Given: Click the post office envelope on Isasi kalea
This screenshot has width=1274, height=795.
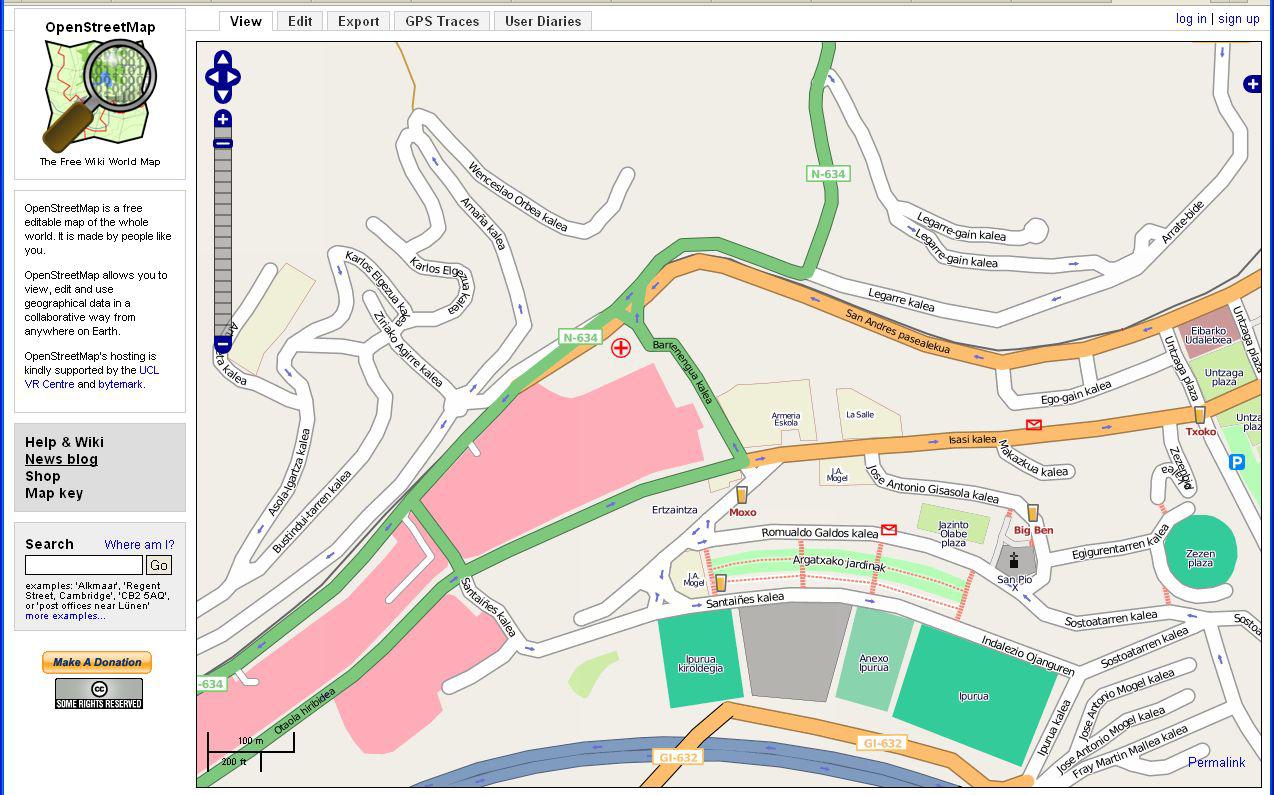Looking at the screenshot, I should coord(1034,425).
